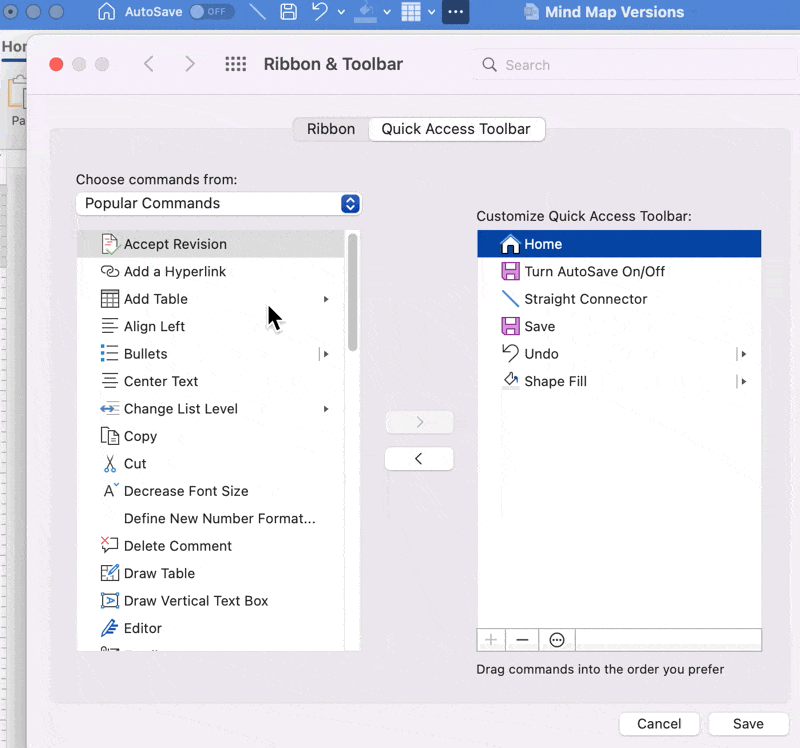
Task: Select the Delete Comment command
Action: 211,546
